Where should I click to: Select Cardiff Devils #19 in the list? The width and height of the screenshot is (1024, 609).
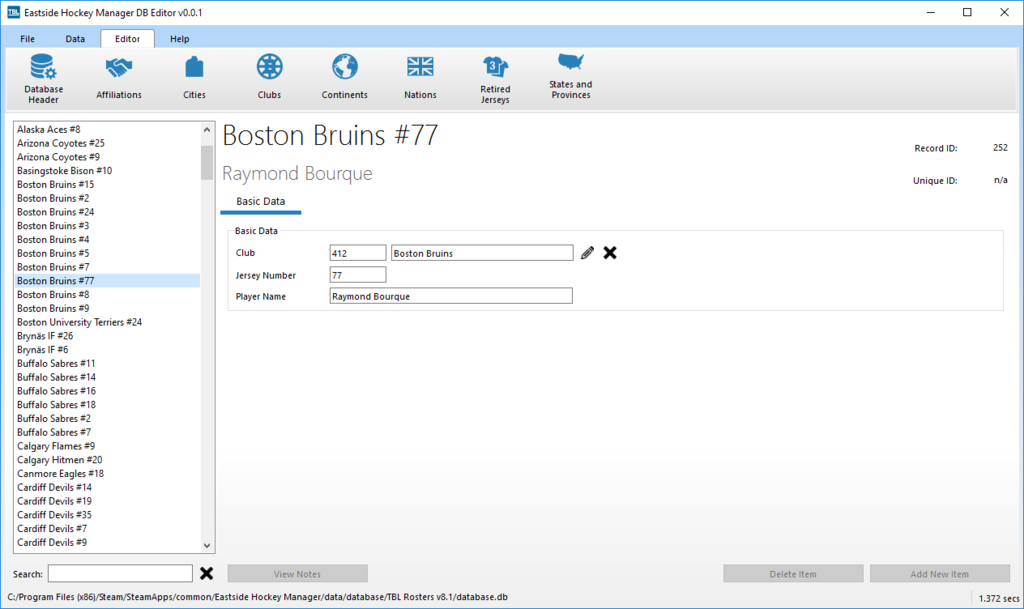[x=107, y=501]
